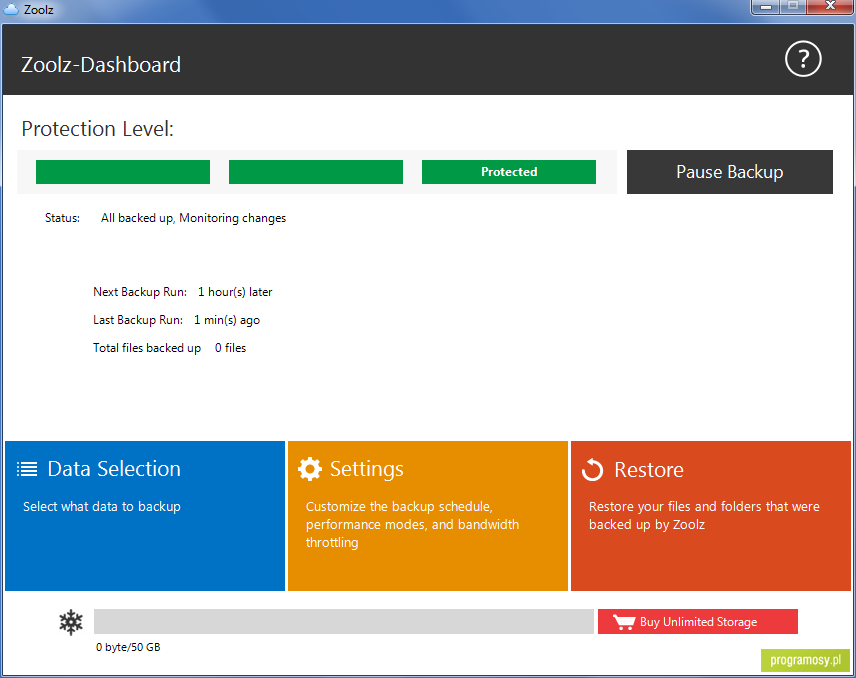This screenshot has height=678, width=856.
Task: Click the snowflake cold storage icon
Action: tap(71, 622)
